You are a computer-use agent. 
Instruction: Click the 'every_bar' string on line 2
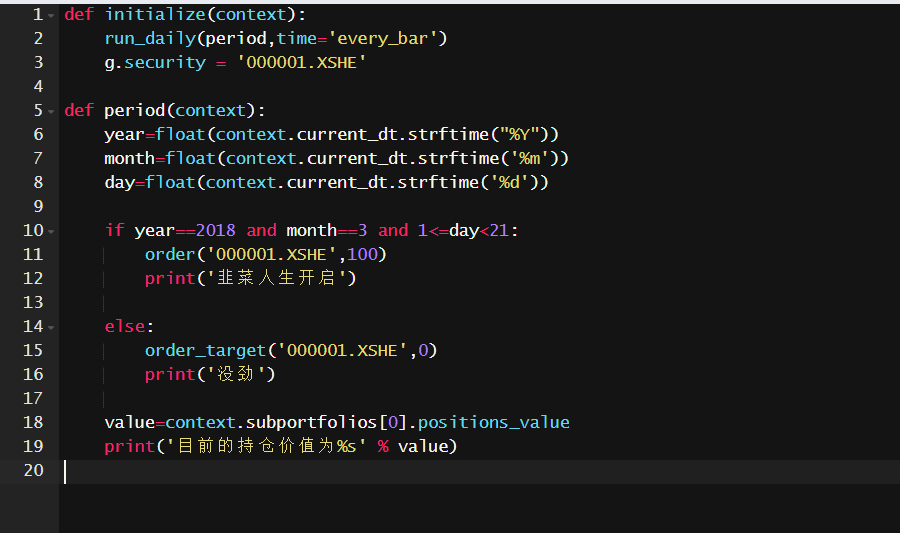387,38
